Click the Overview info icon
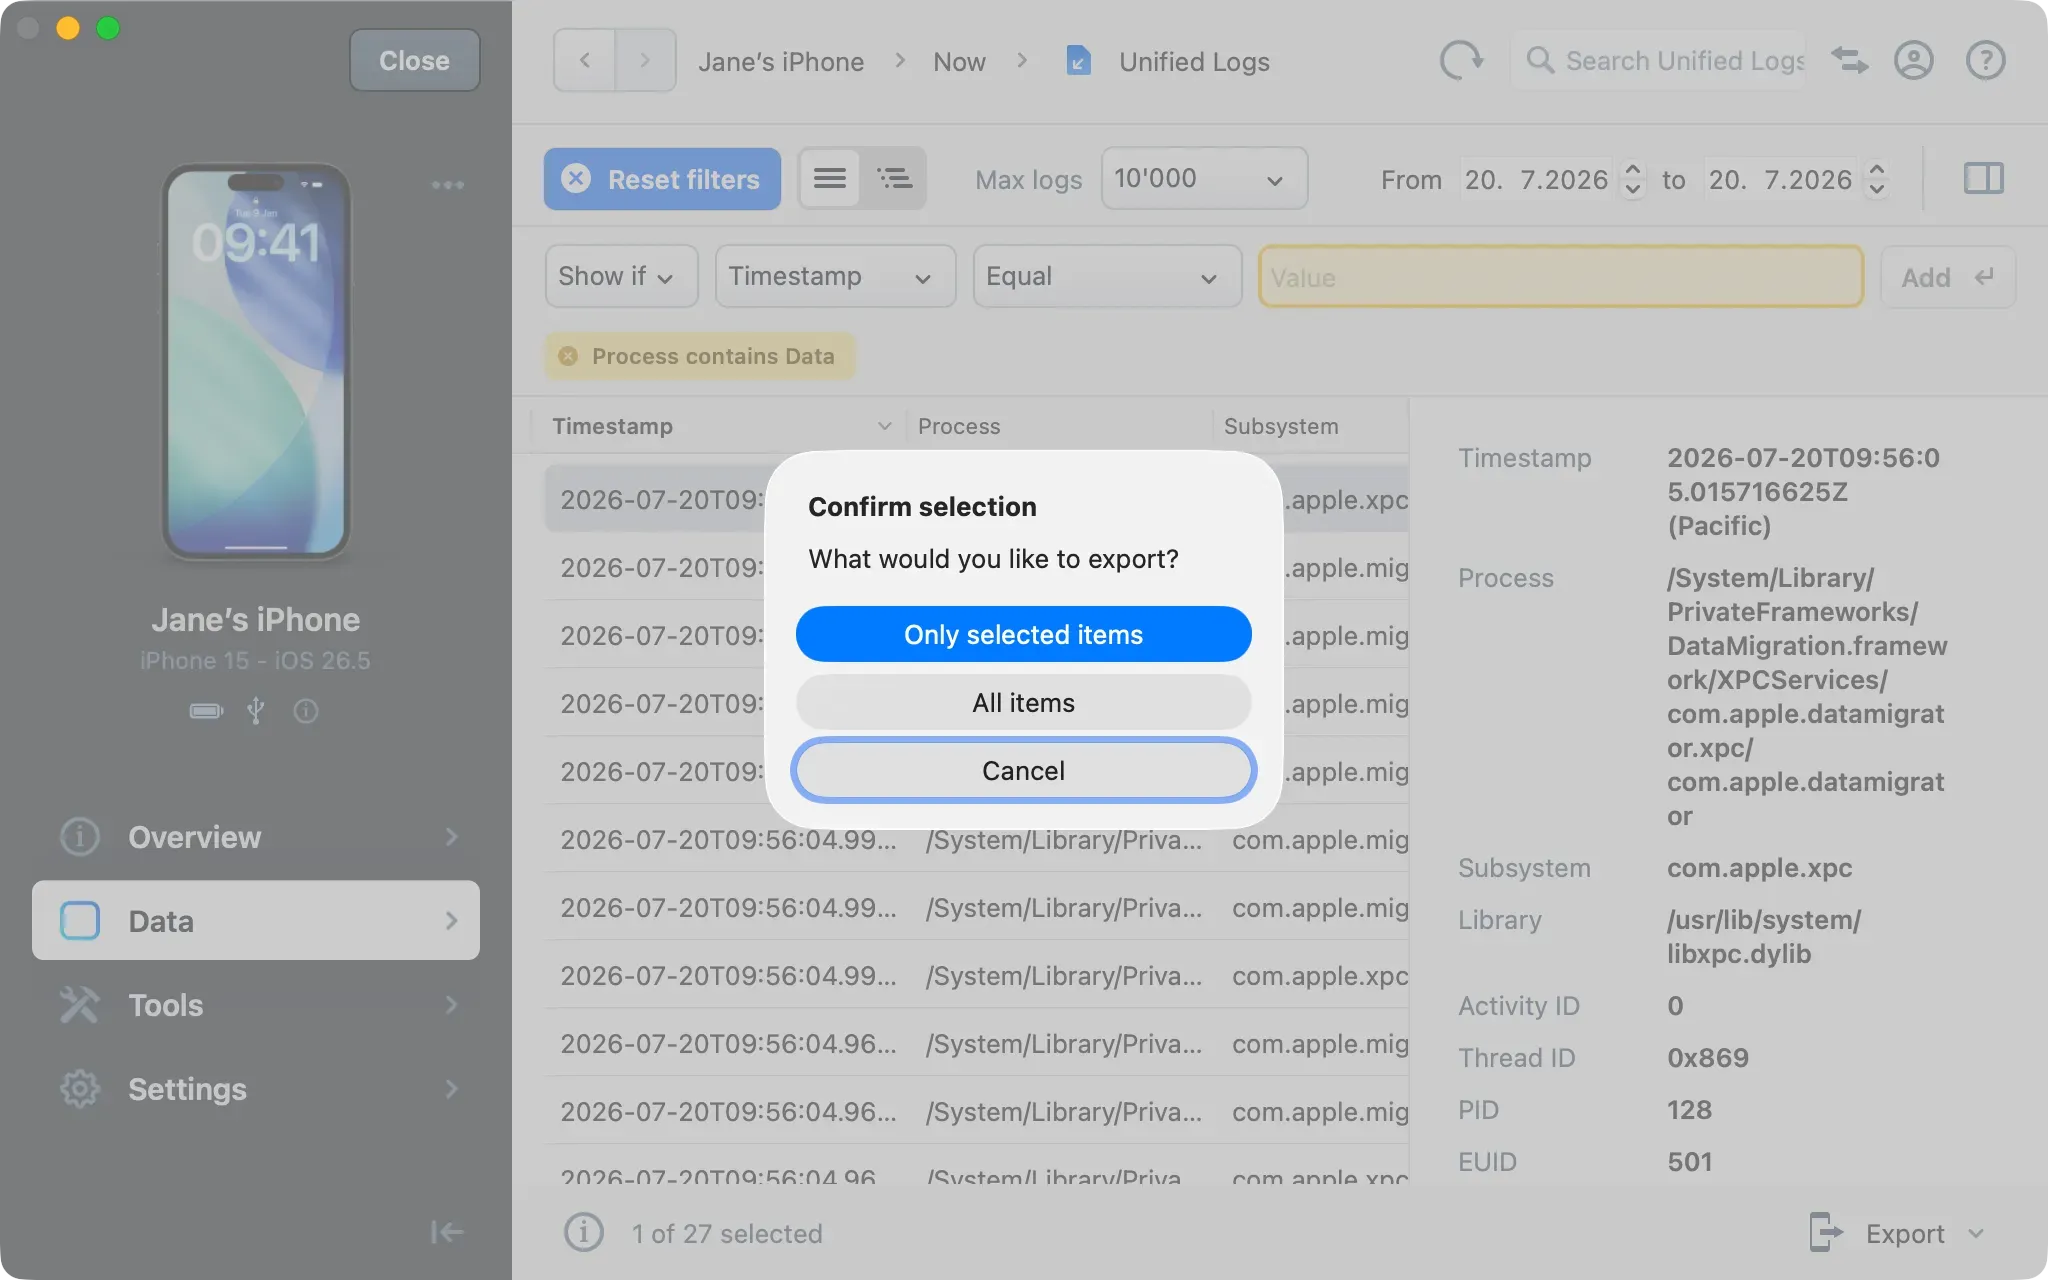The width and height of the screenshot is (2048, 1280). (80, 836)
